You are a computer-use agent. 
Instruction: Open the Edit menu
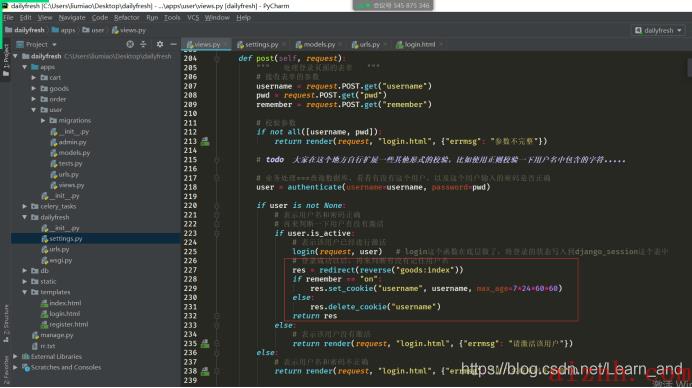coord(26,18)
